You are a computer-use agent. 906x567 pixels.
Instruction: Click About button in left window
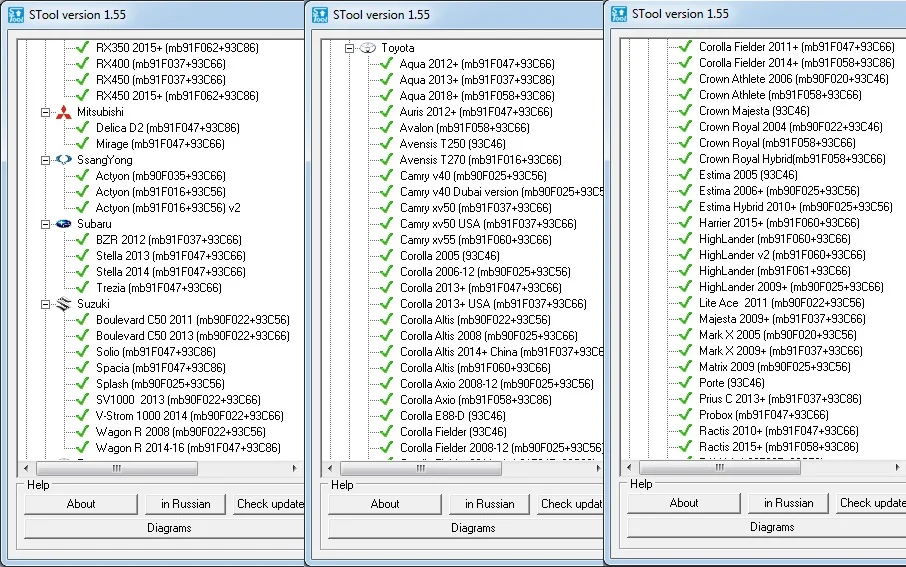pyautogui.click(x=81, y=504)
